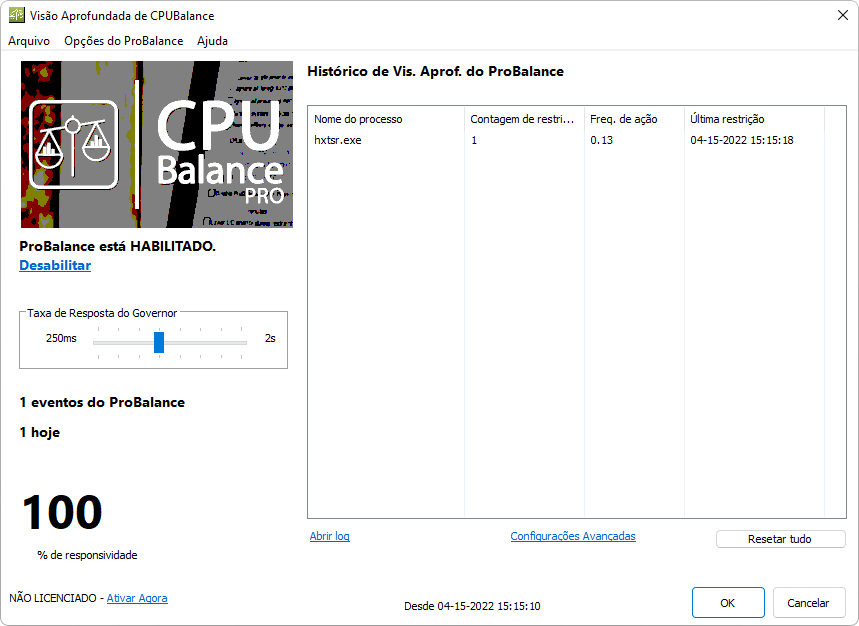Image resolution: width=859 pixels, height=626 pixels.
Task: Click the 100 responsiveness value
Action: point(62,512)
